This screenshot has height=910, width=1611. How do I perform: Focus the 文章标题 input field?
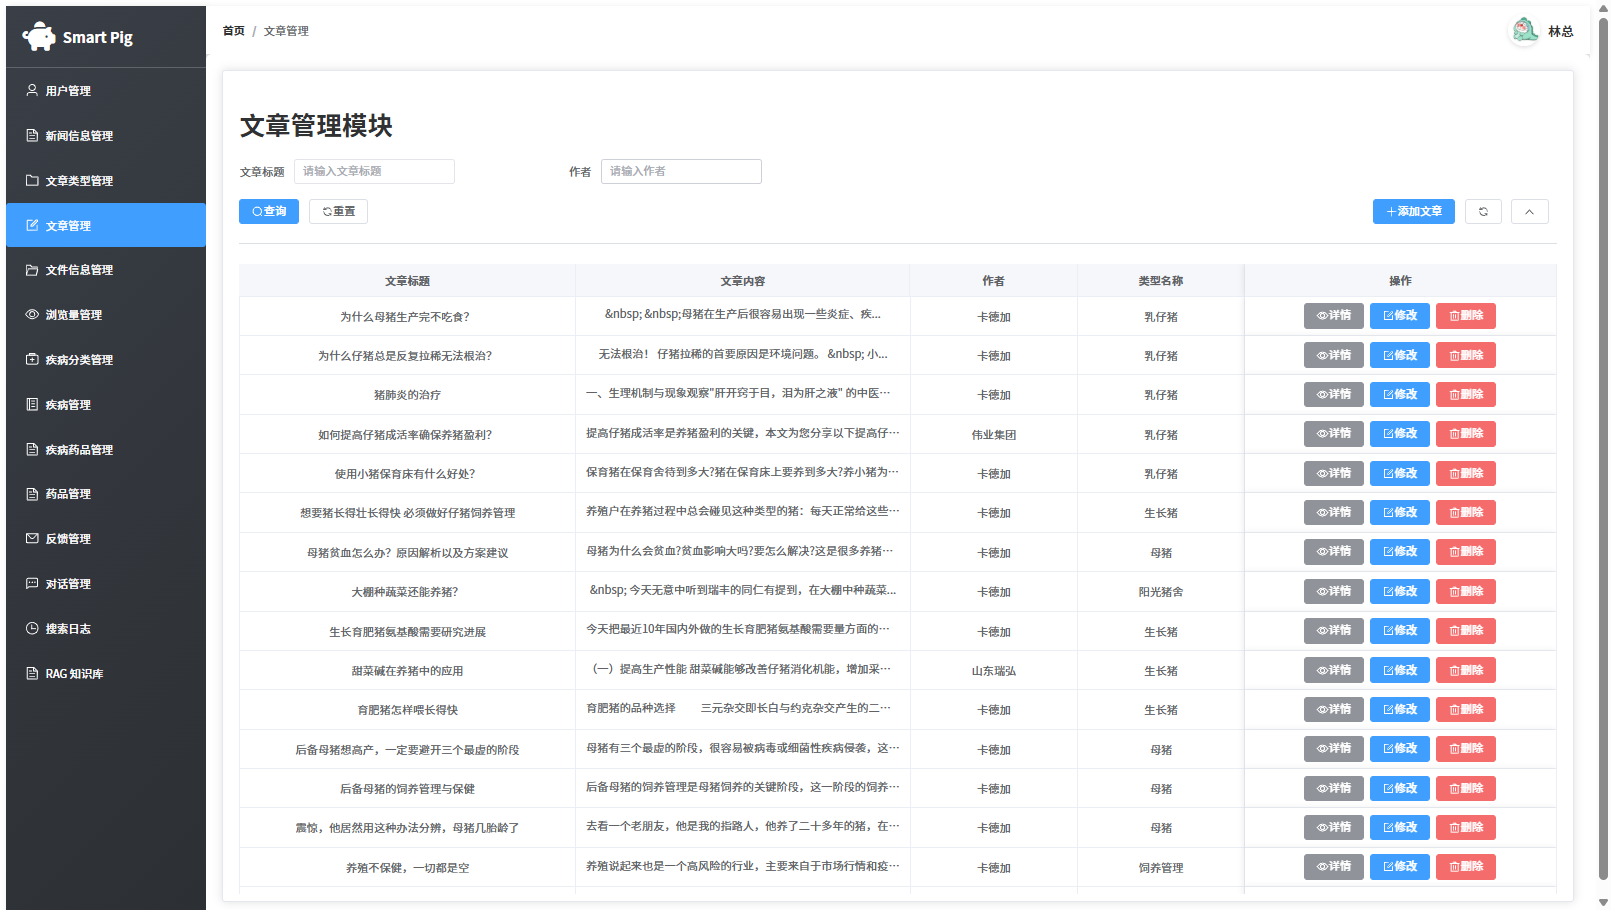tap(374, 171)
